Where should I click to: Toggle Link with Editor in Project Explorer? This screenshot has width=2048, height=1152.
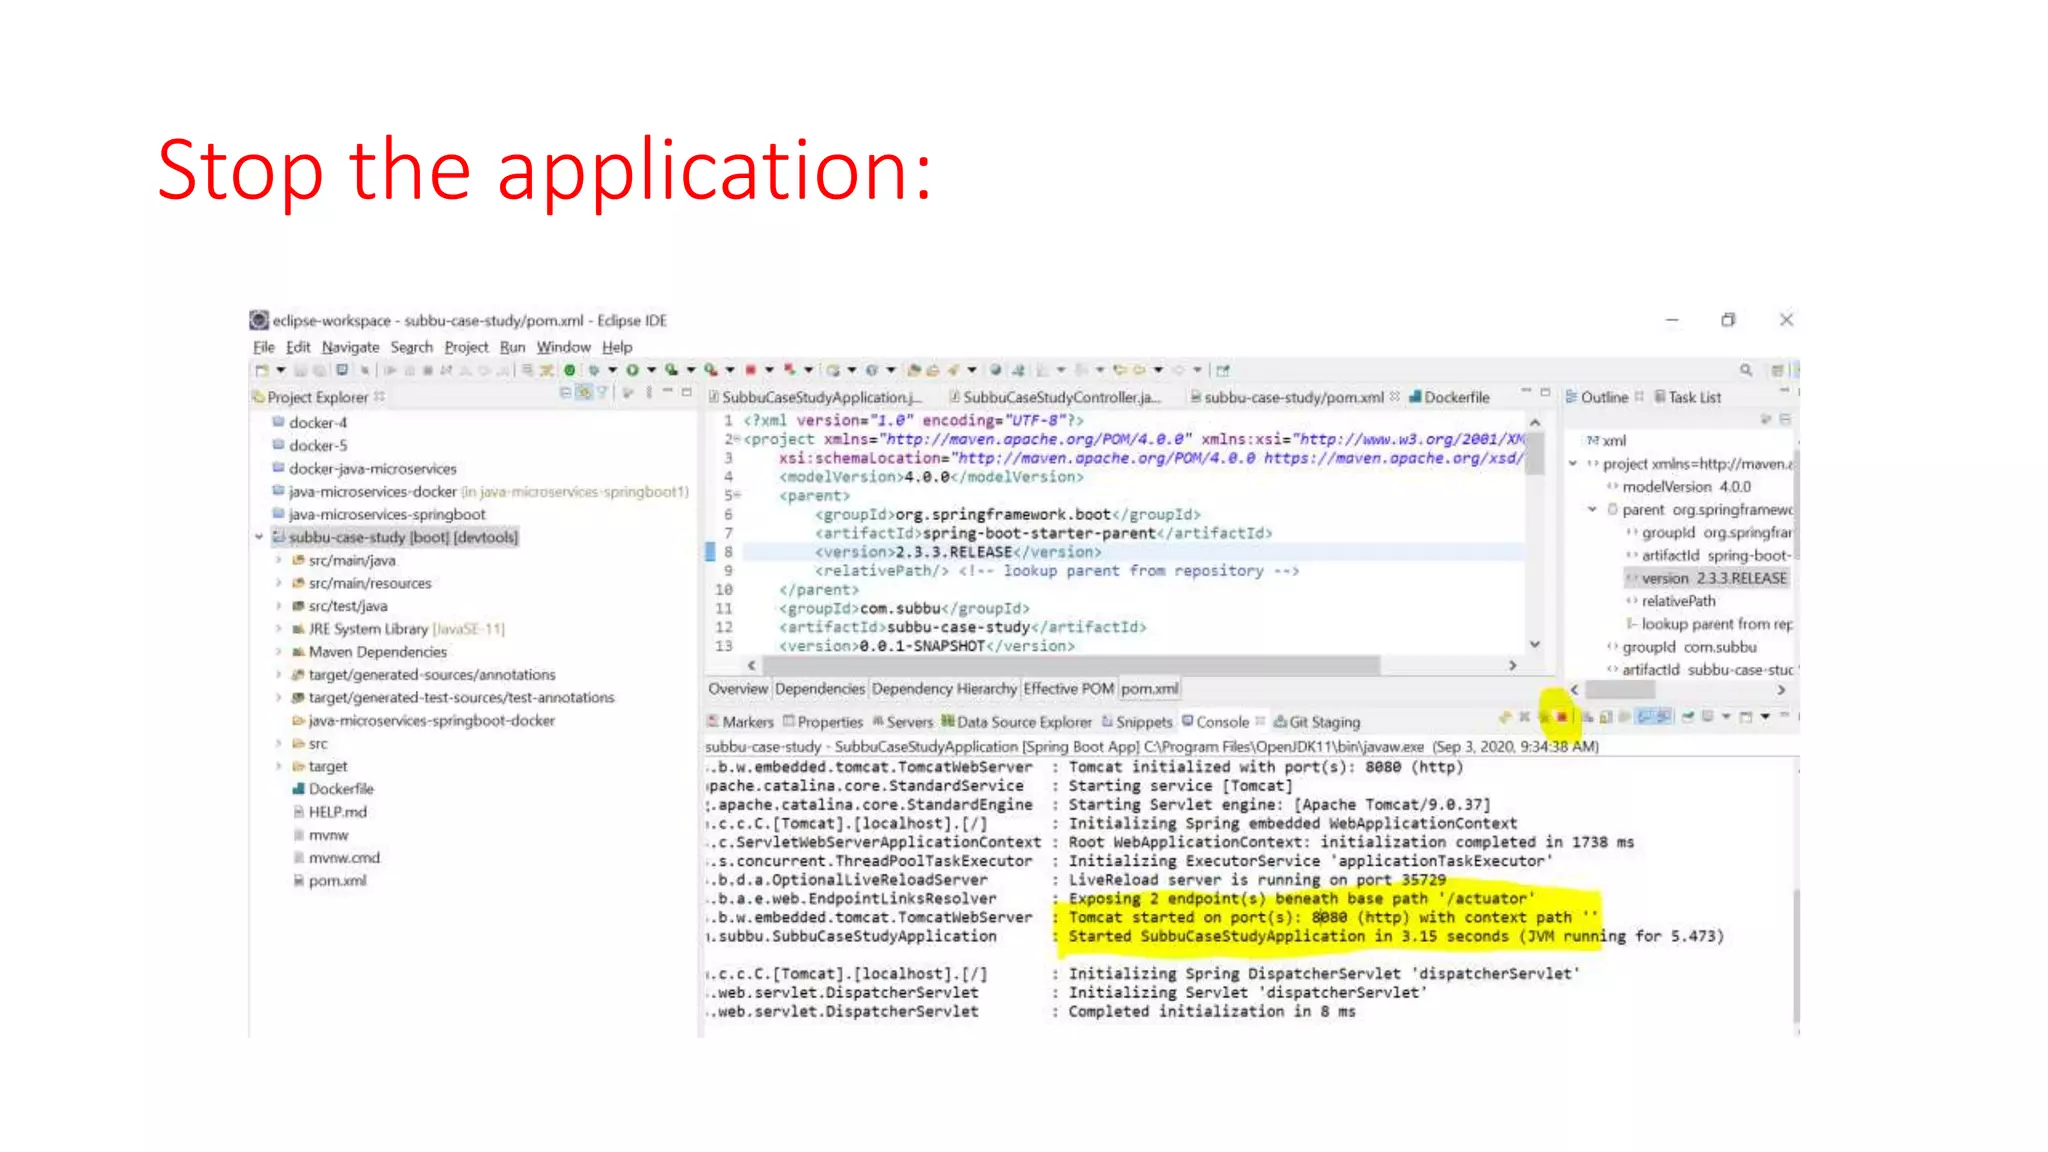pyautogui.click(x=584, y=393)
